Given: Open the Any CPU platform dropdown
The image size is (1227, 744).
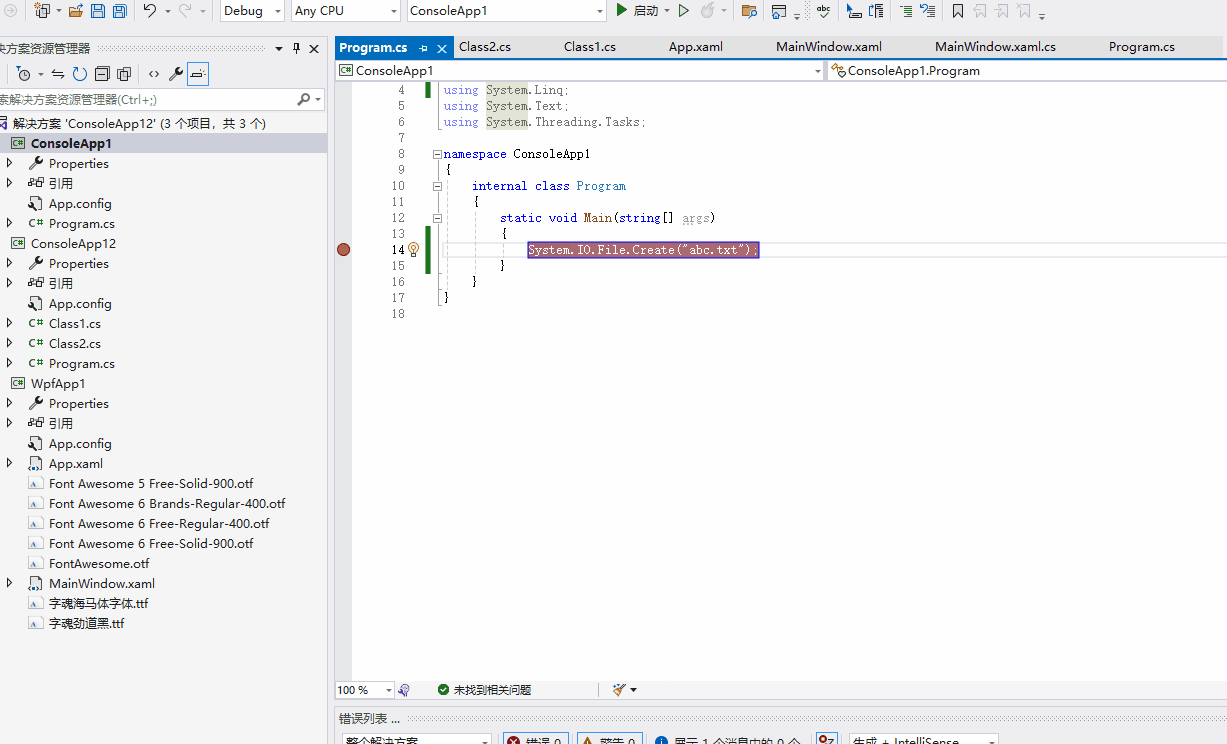Looking at the screenshot, I should point(392,11).
